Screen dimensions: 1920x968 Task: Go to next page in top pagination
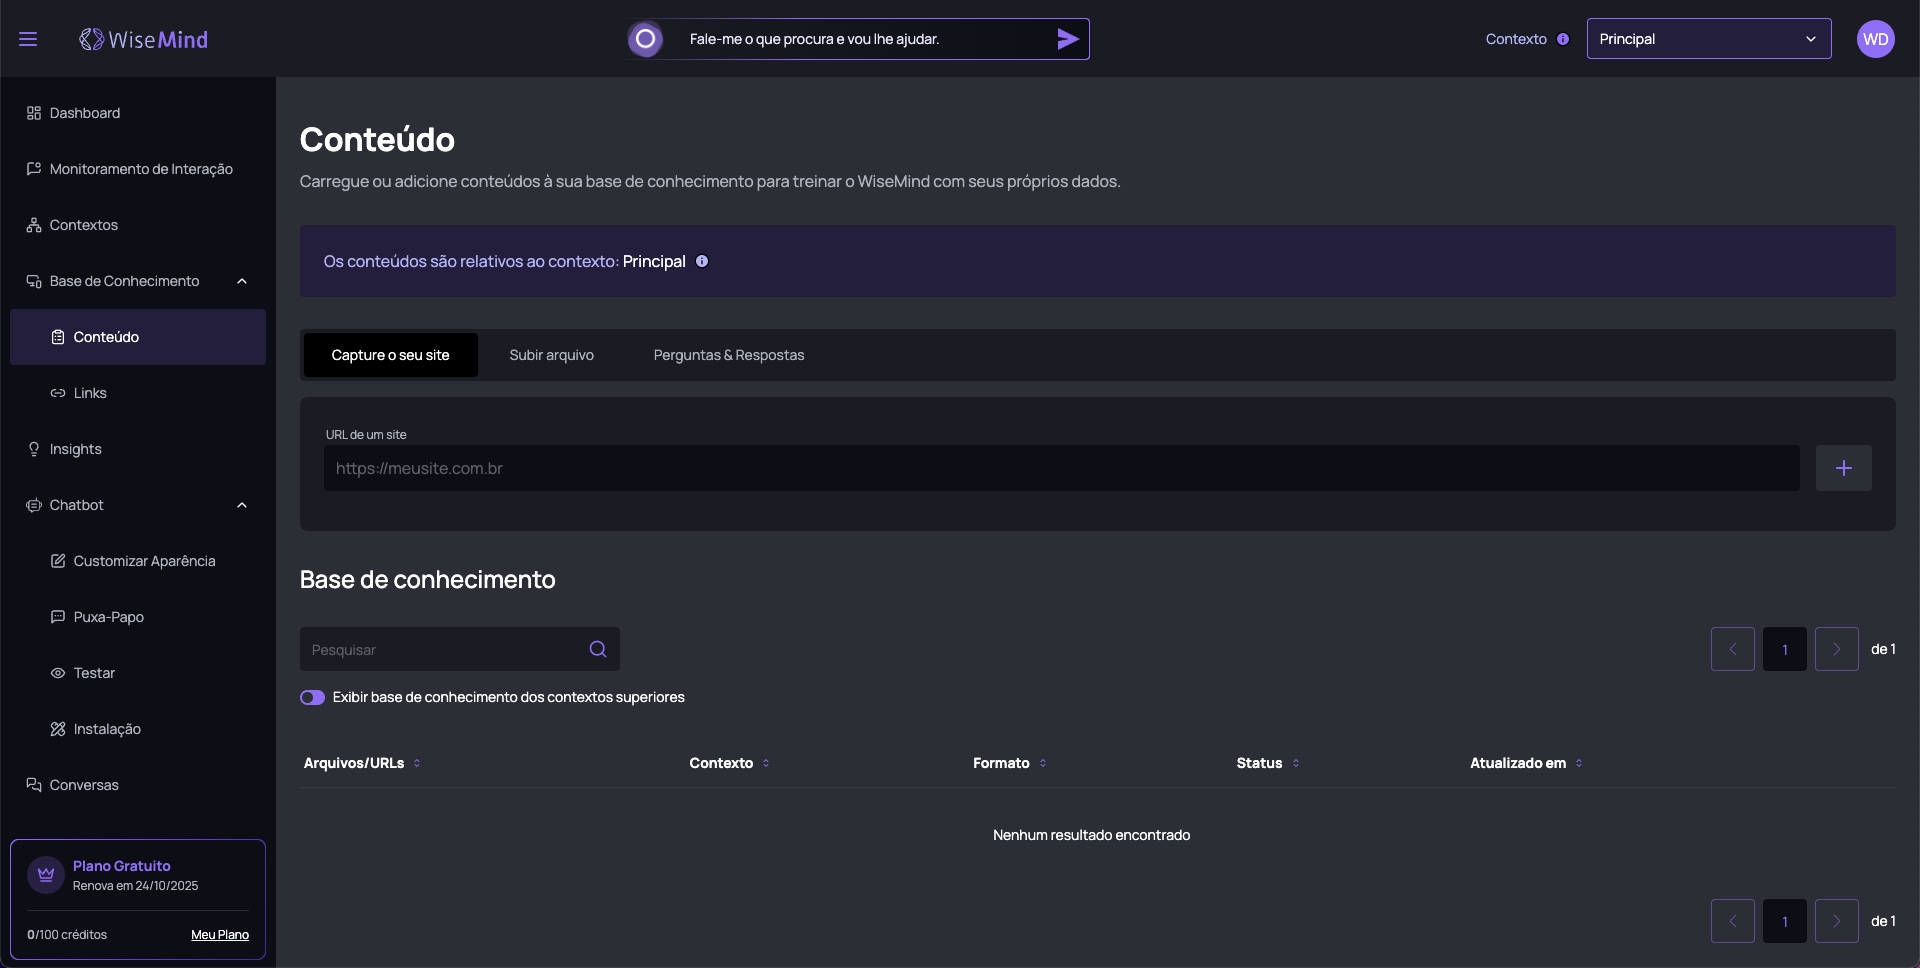pos(1836,649)
